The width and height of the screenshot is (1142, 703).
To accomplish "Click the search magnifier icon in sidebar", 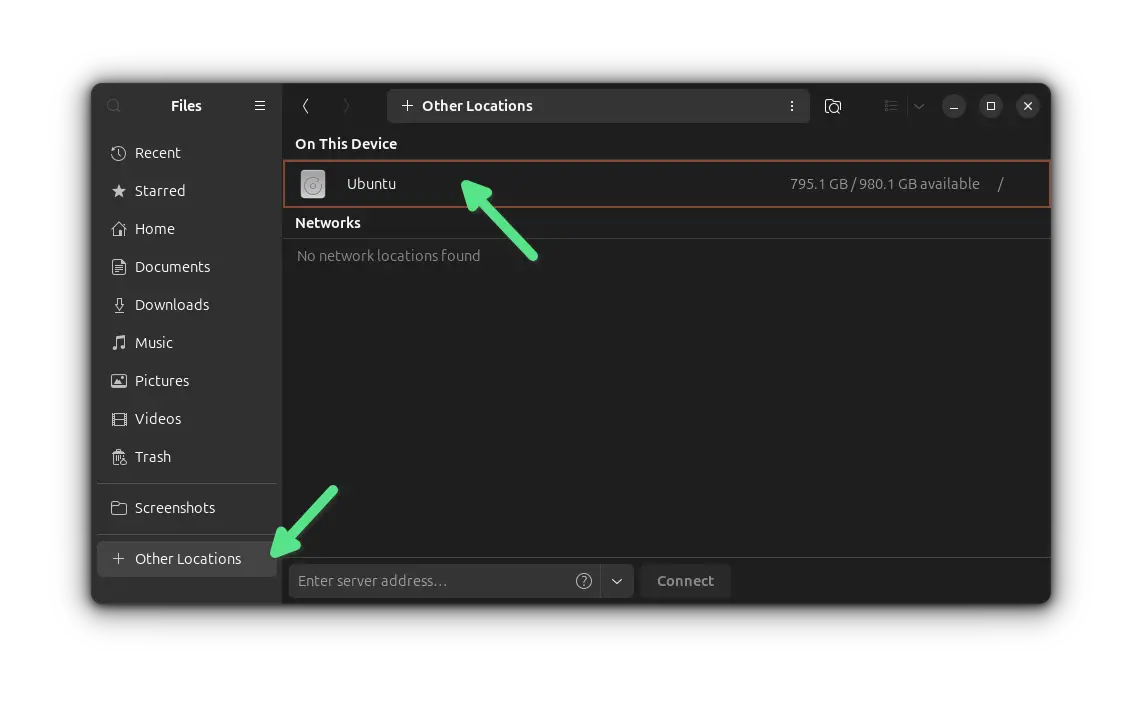I will (114, 106).
